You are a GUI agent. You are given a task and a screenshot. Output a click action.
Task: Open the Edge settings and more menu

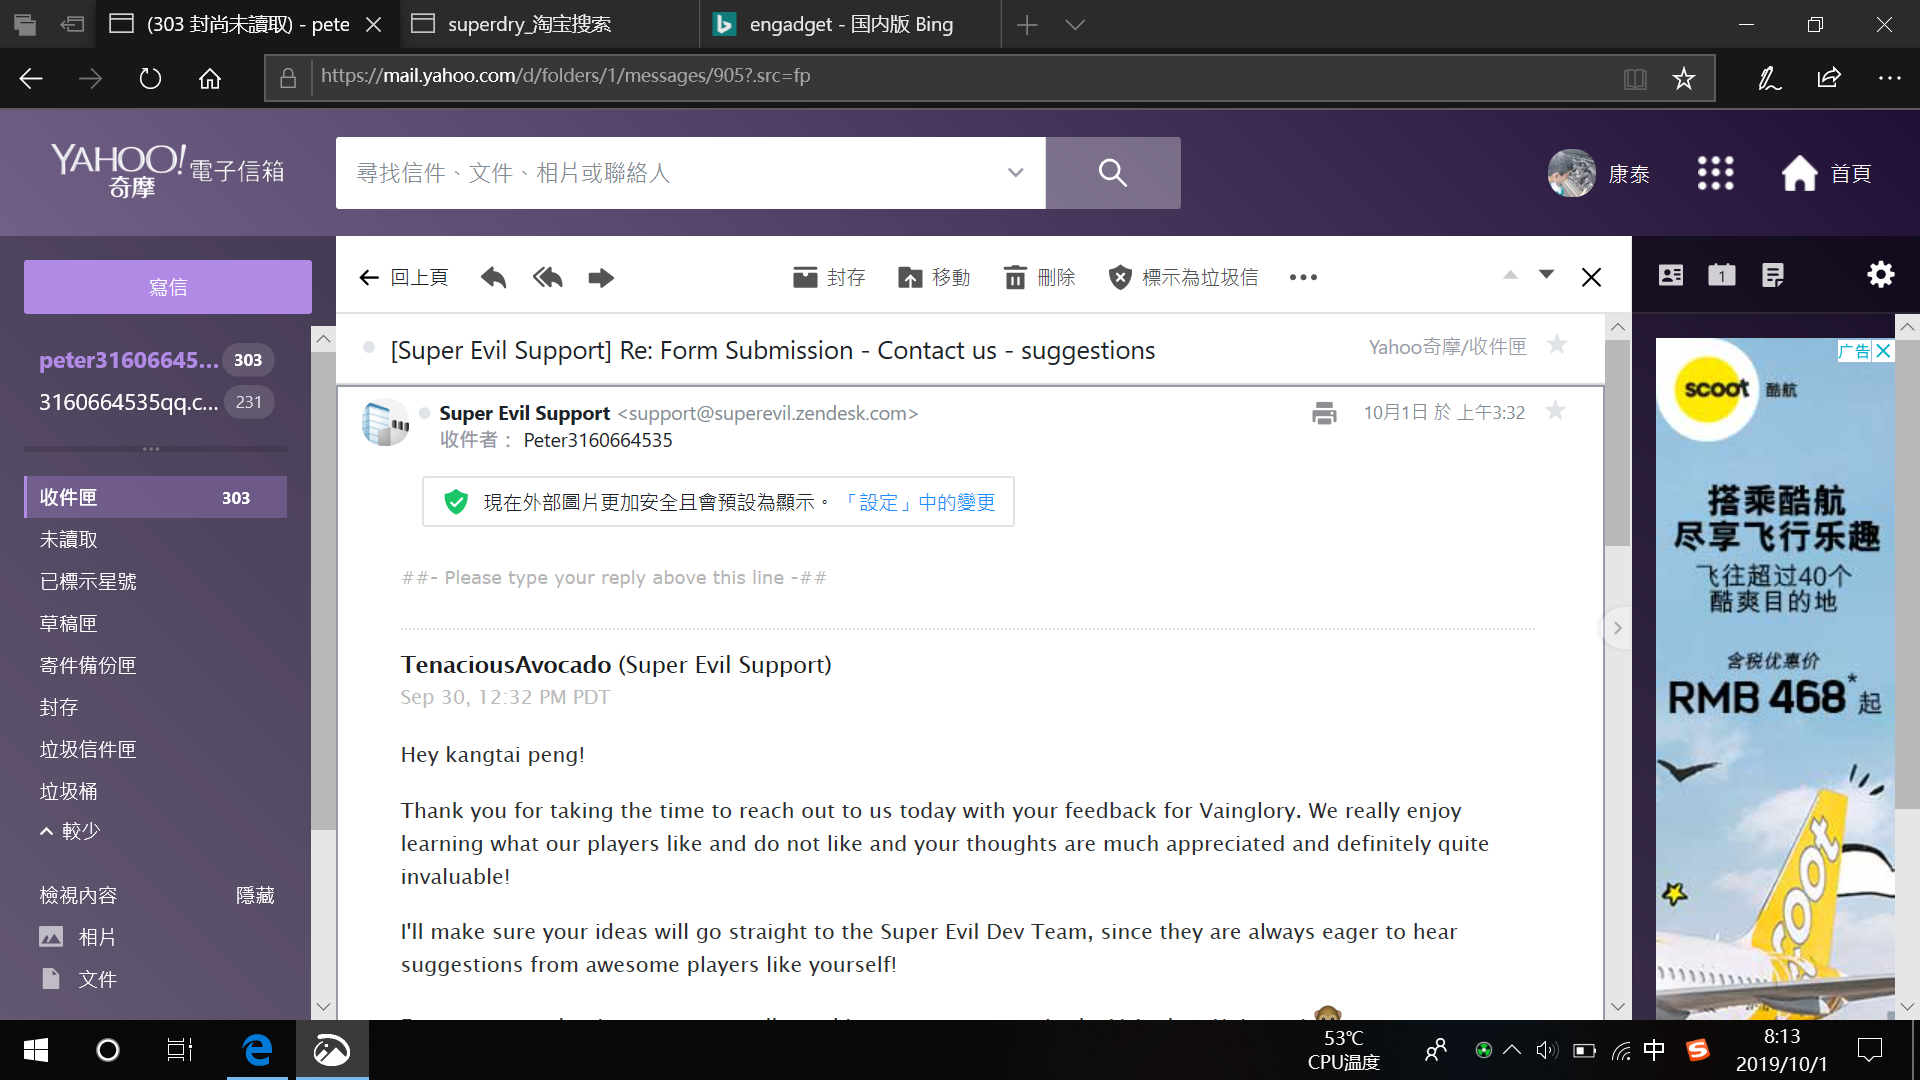tap(1889, 78)
